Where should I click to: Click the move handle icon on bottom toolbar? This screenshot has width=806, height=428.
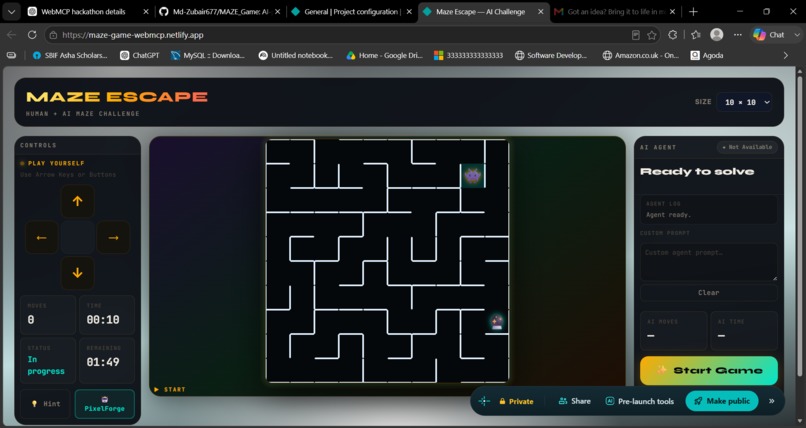click(x=484, y=401)
